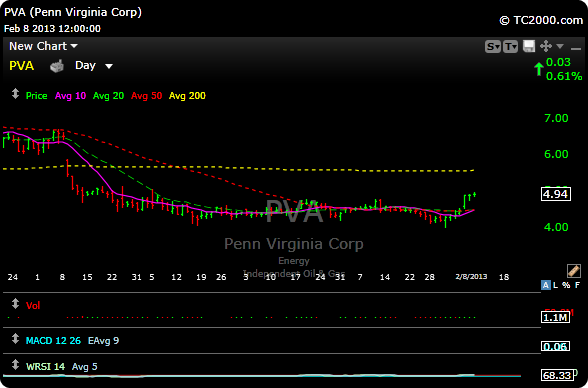Open the S dropdown button in toolbar

click(x=493, y=46)
